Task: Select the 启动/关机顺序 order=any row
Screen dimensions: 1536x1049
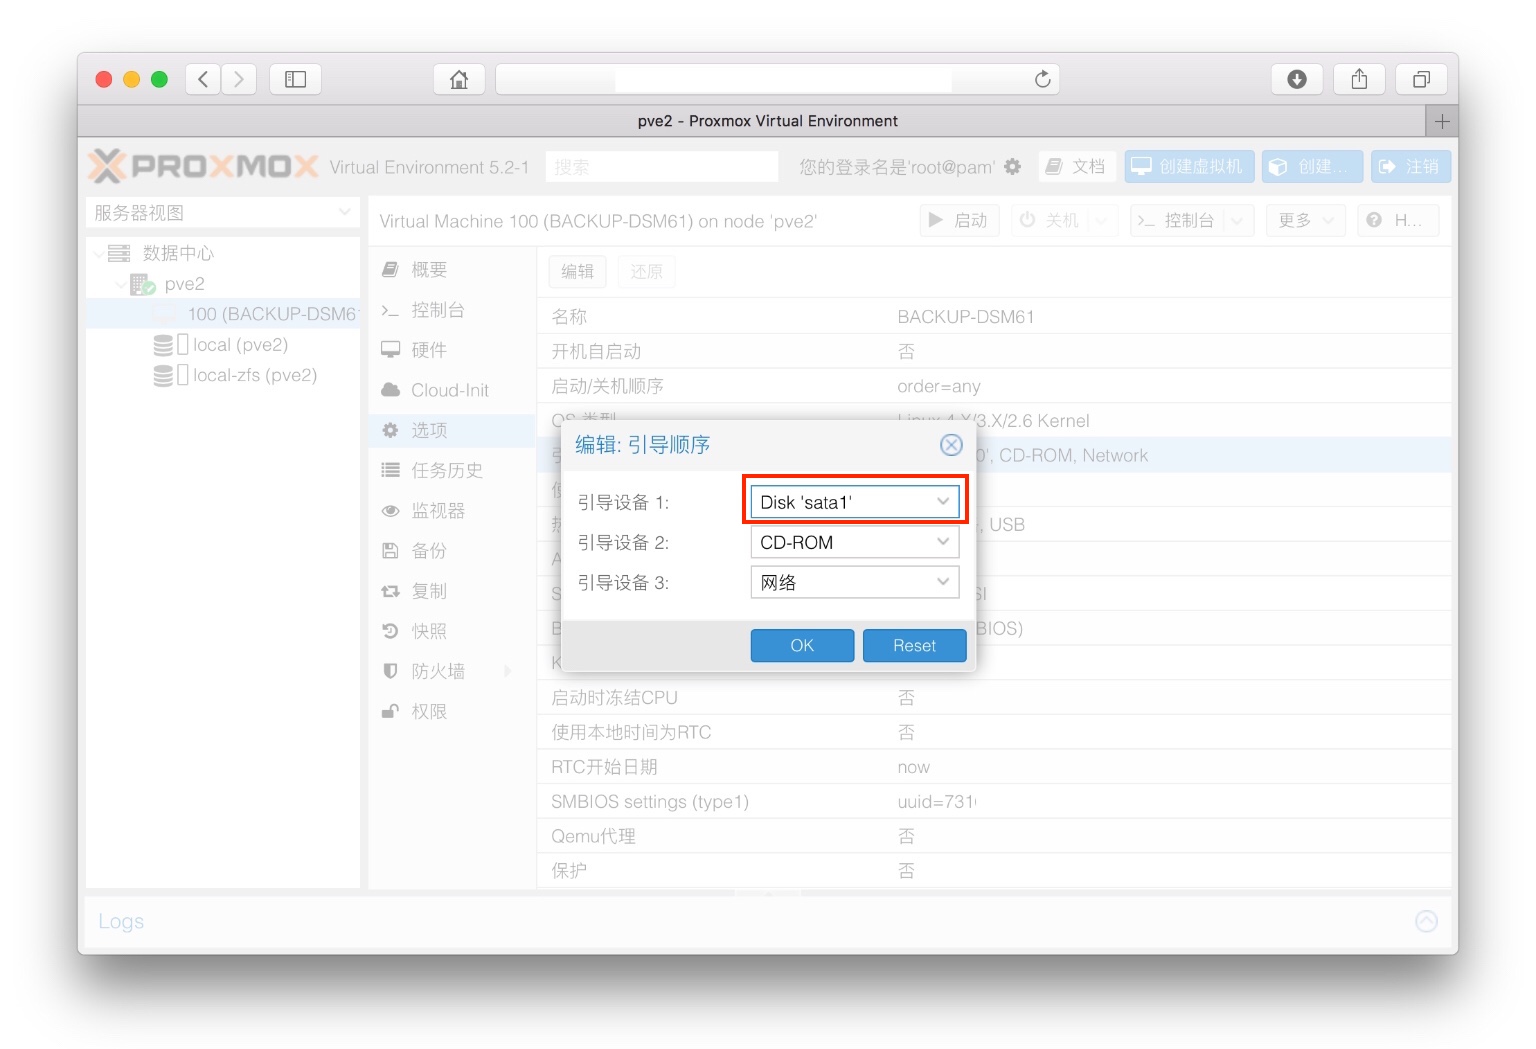Action: 994,386
